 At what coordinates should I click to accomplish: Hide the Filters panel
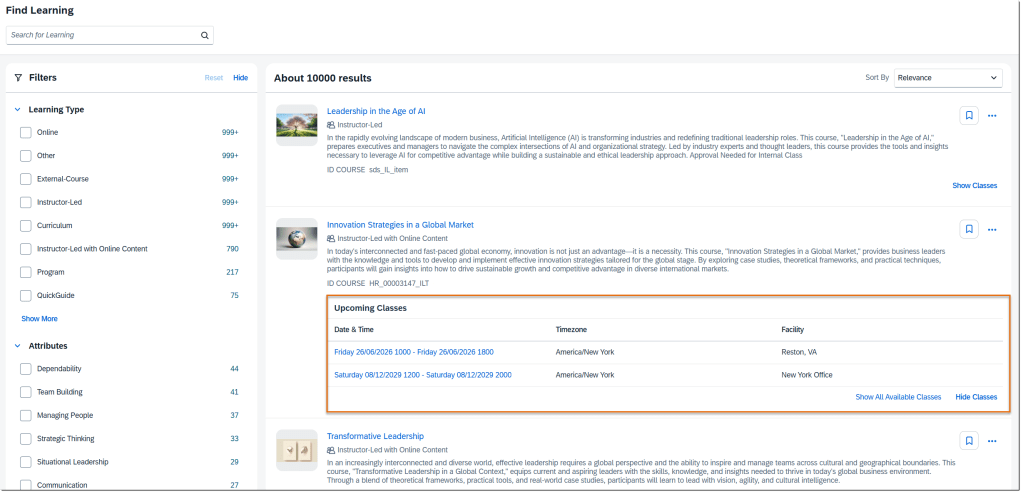pyautogui.click(x=240, y=77)
